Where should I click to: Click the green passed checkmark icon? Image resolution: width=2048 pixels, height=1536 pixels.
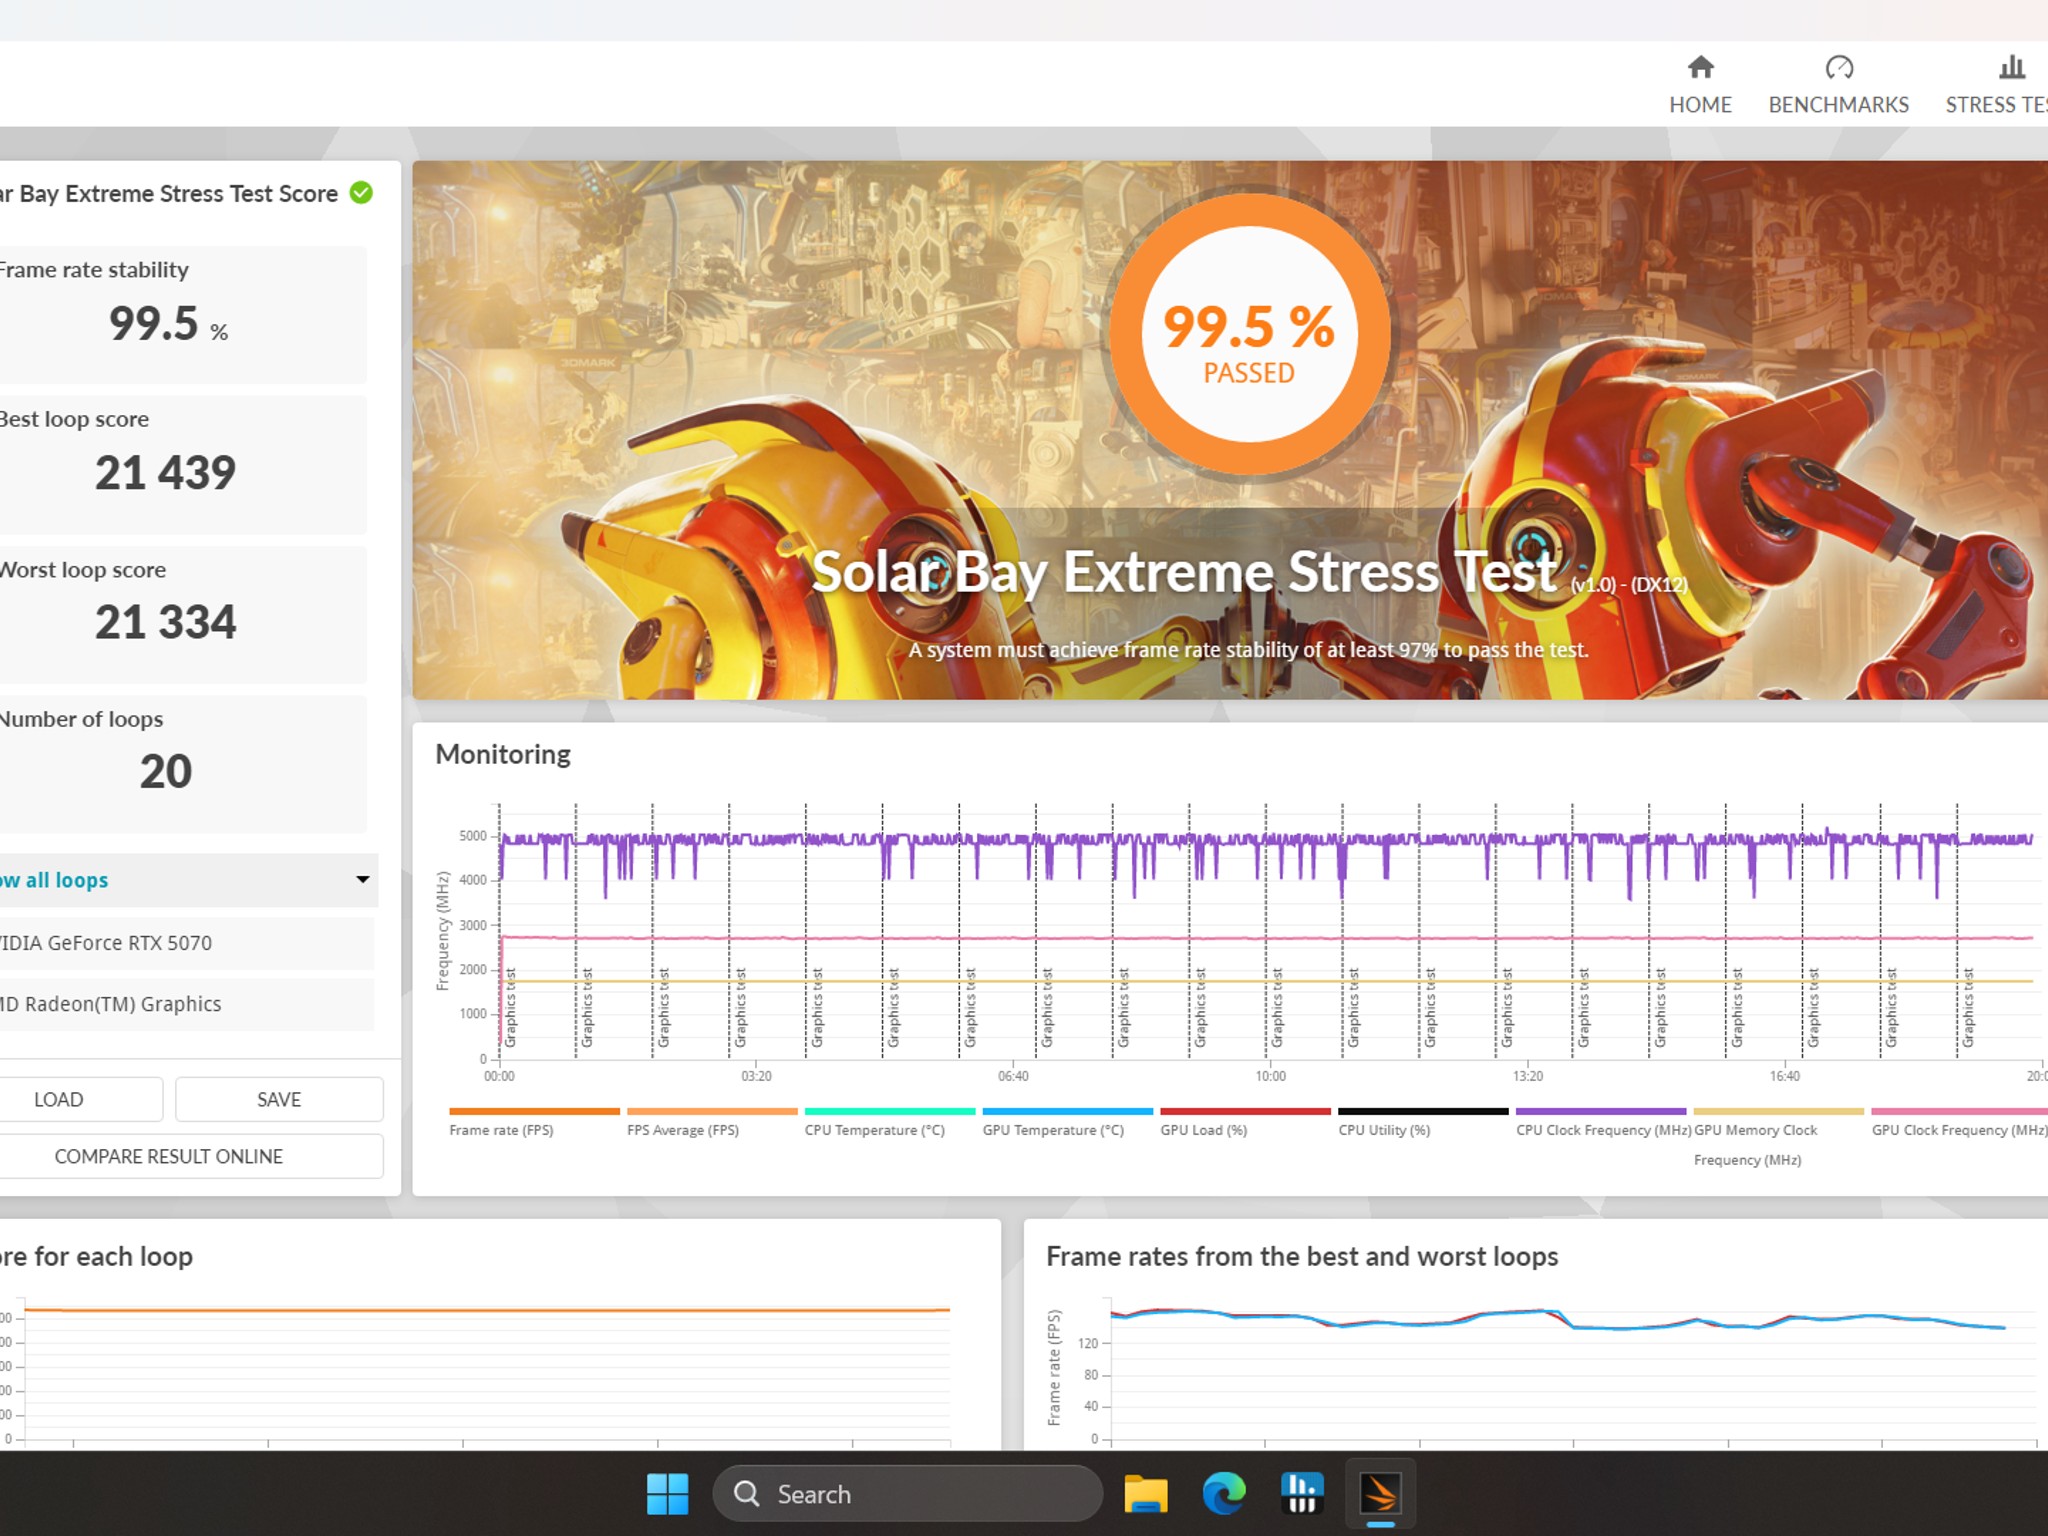pyautogui.click(x=361, y=193)
